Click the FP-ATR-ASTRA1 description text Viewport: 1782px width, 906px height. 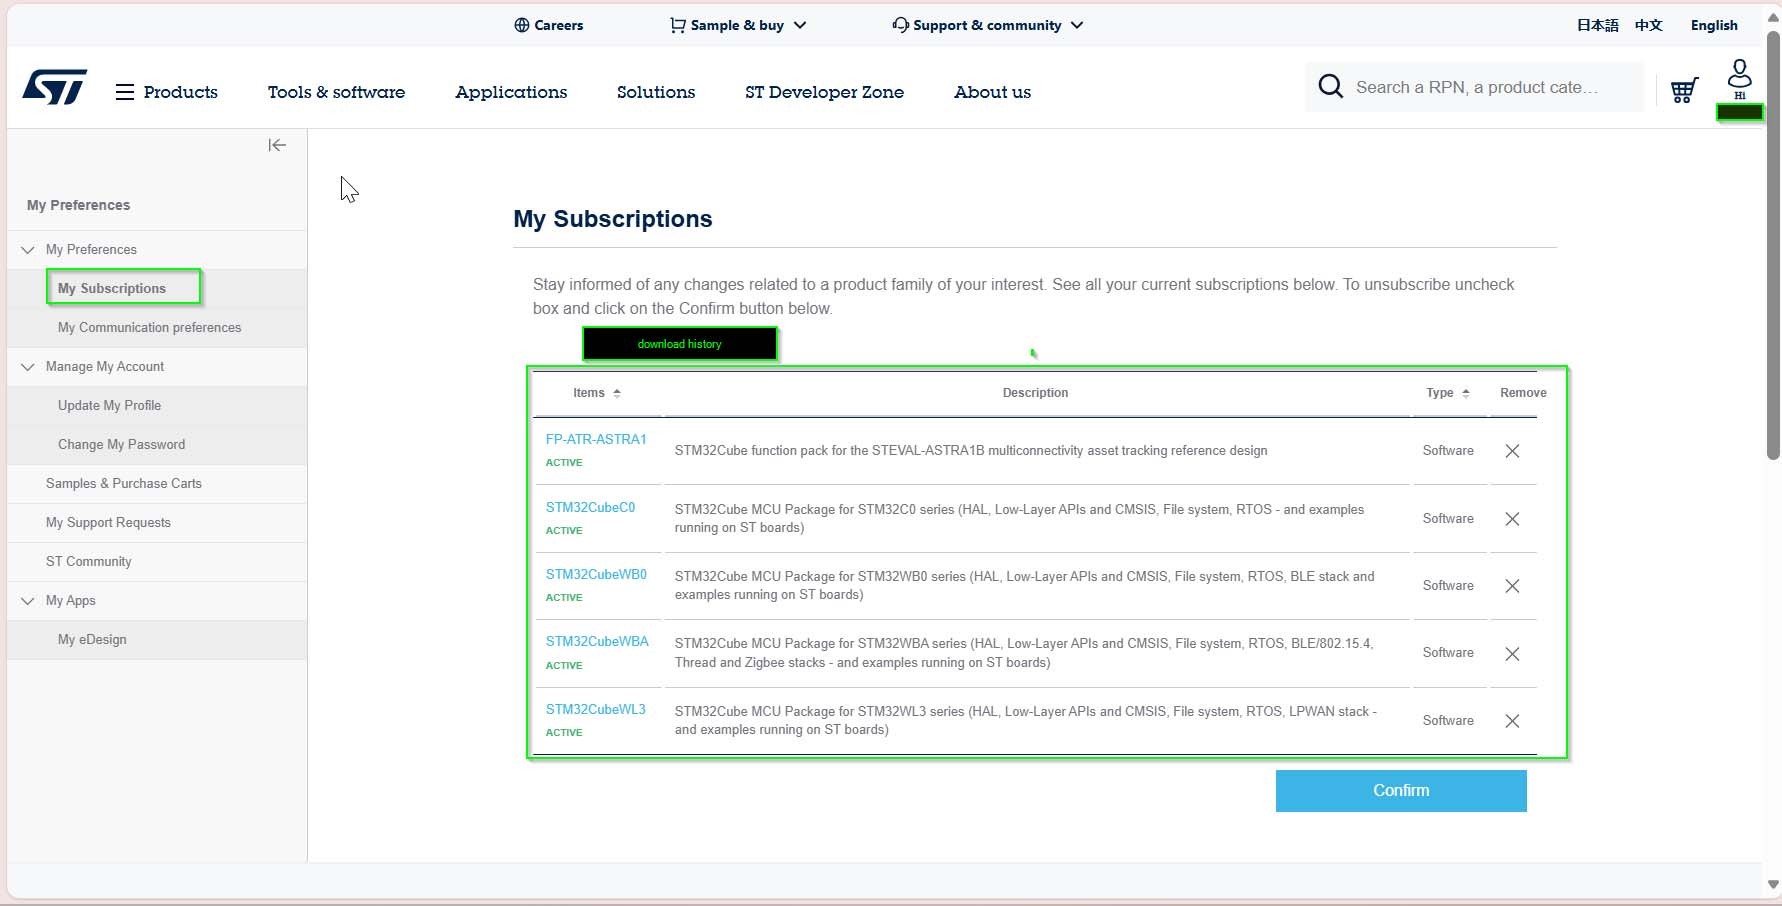point(971,451)
